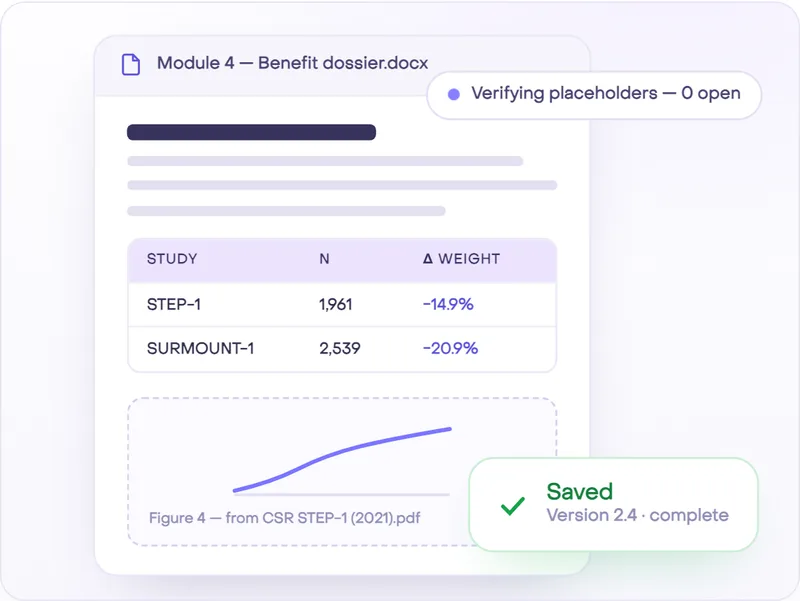Open Module 4 — Benefit dossier.docx title
This screenshot has width=800, height=601.
[x=292, y=63]
